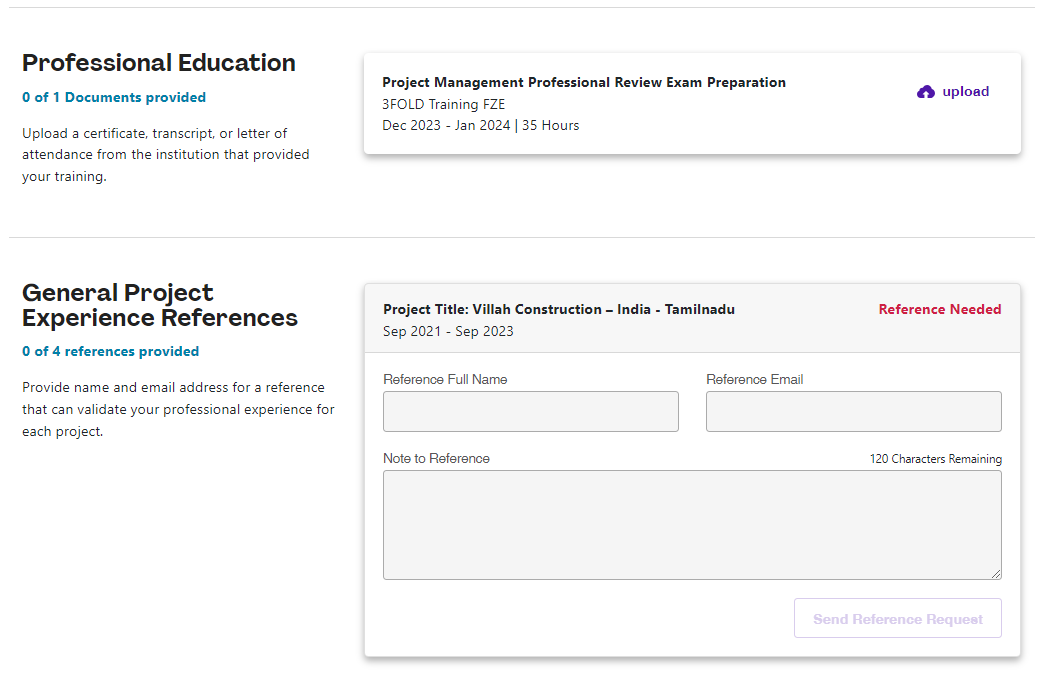Click the "Sep 2021 - Sep 2023" project date range
Image resolution: width=1064 pixels, height=673 pixels.
[448, 332]
